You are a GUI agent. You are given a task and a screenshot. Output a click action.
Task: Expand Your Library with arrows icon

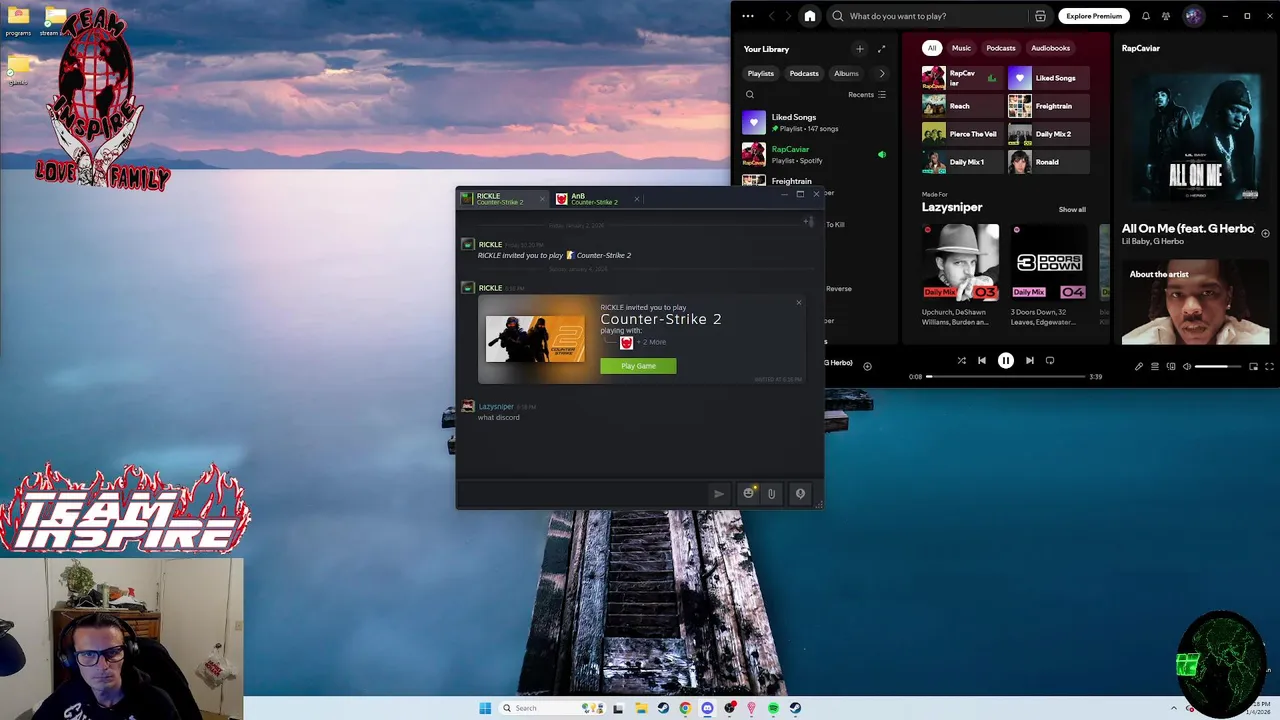click(881, 49)
